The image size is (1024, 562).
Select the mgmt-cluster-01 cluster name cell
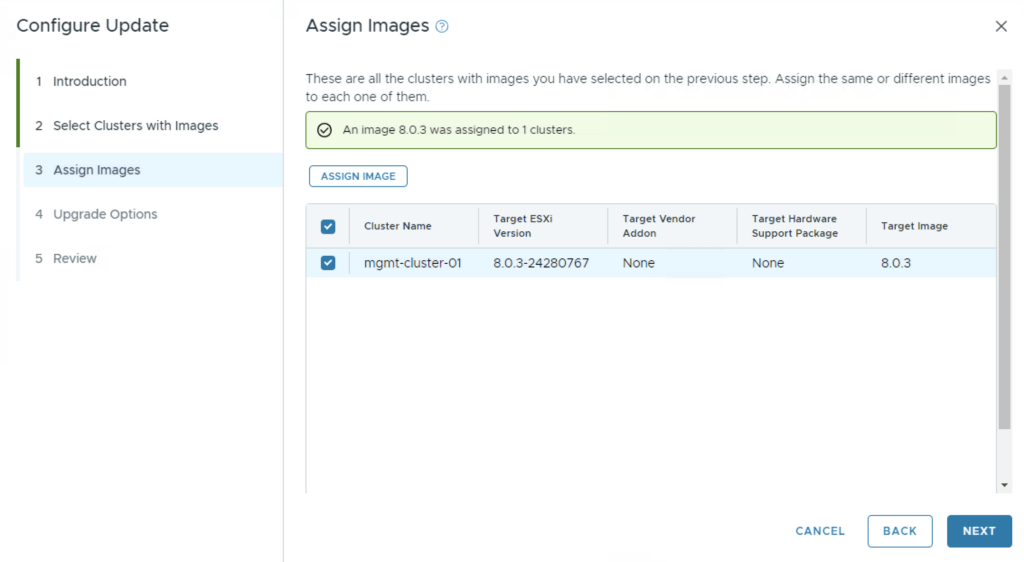pyautogui.click(x=413, y=263)
